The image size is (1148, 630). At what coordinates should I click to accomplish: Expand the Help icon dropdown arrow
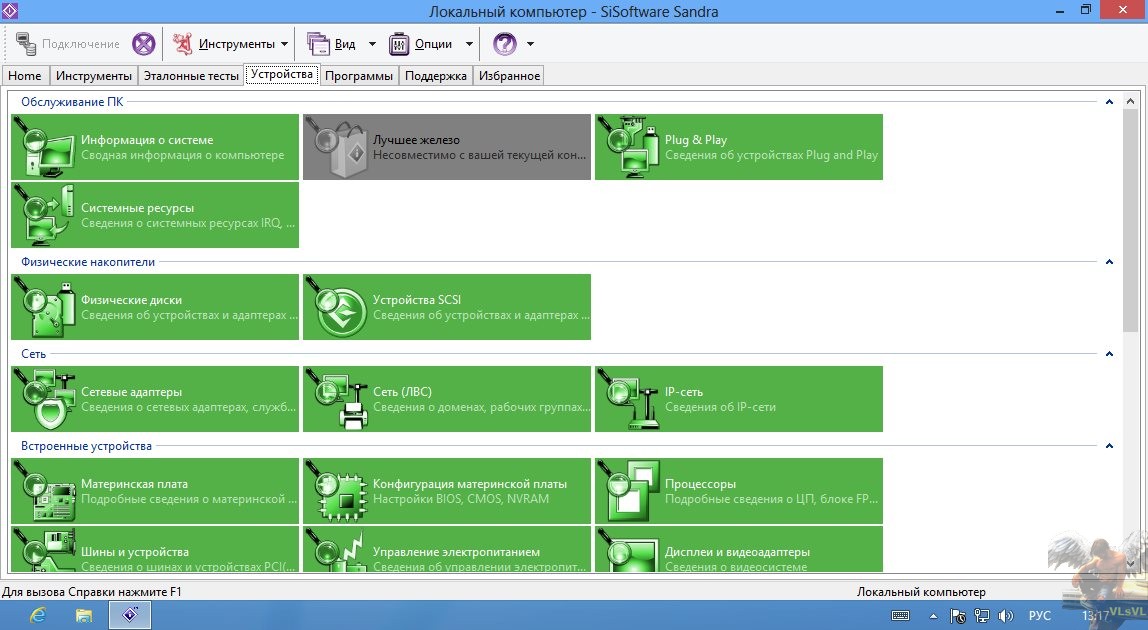pos(530,44)
